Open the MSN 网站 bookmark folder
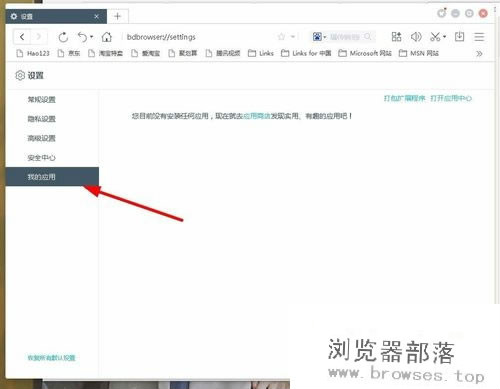This screenshot has height=389, width=500. [419, 53]
